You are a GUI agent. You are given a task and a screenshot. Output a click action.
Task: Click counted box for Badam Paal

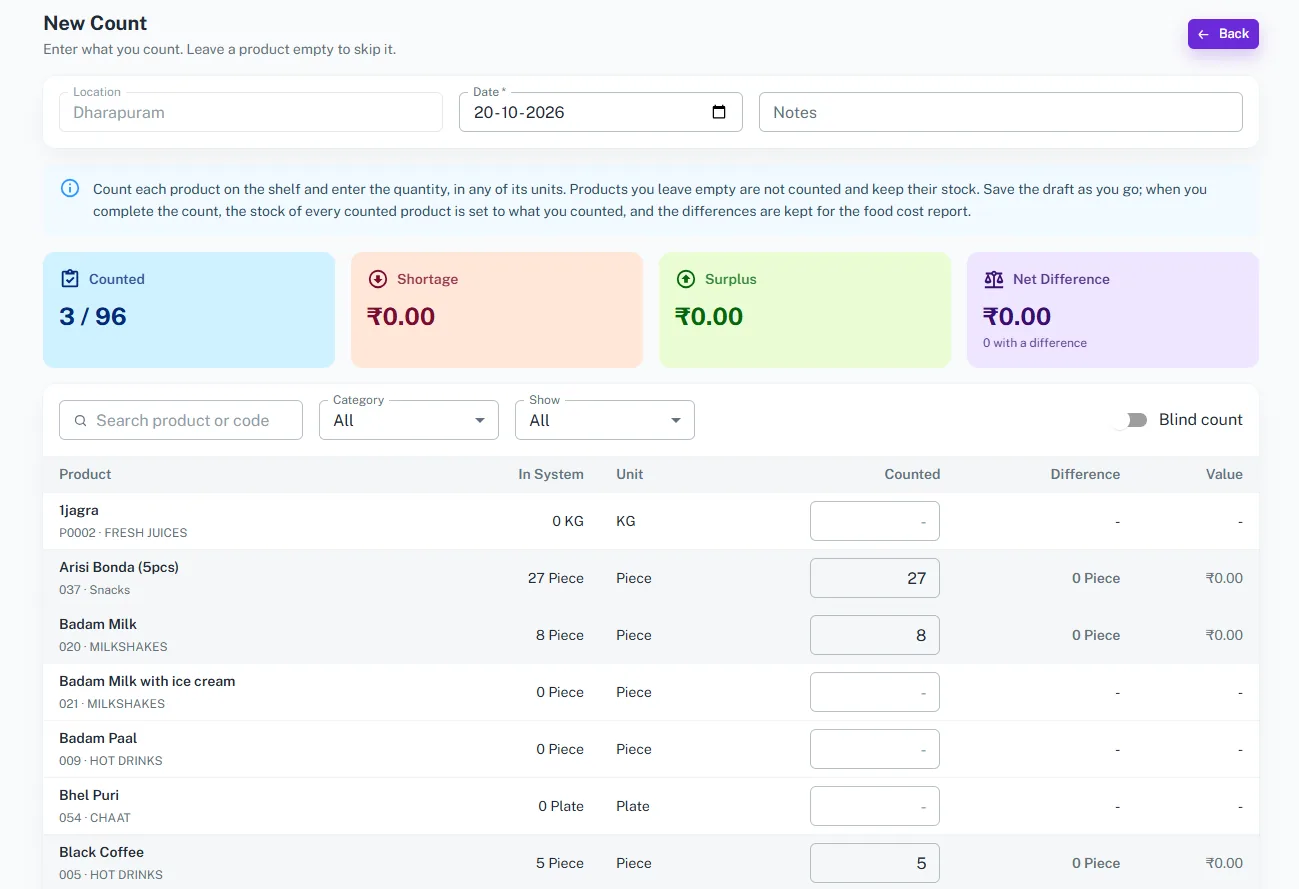[x=875, y=749]
